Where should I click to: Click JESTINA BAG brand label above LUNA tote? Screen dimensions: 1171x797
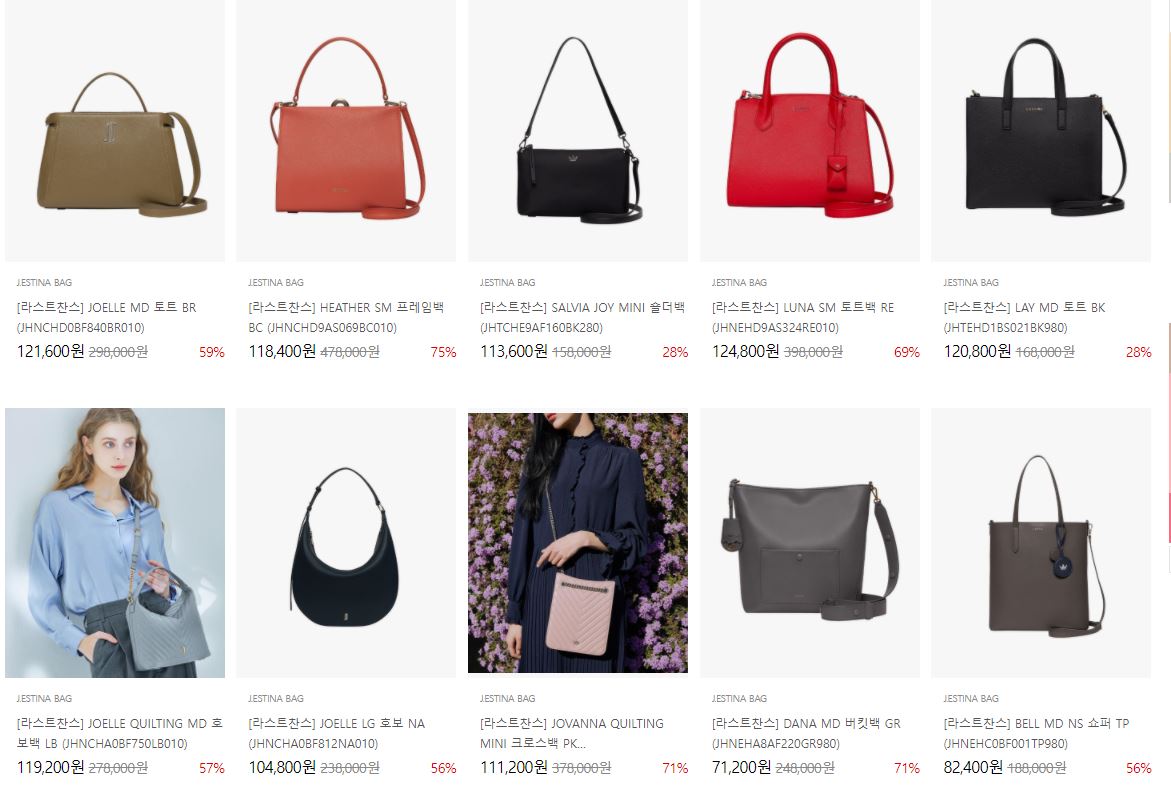pos(739,282)
